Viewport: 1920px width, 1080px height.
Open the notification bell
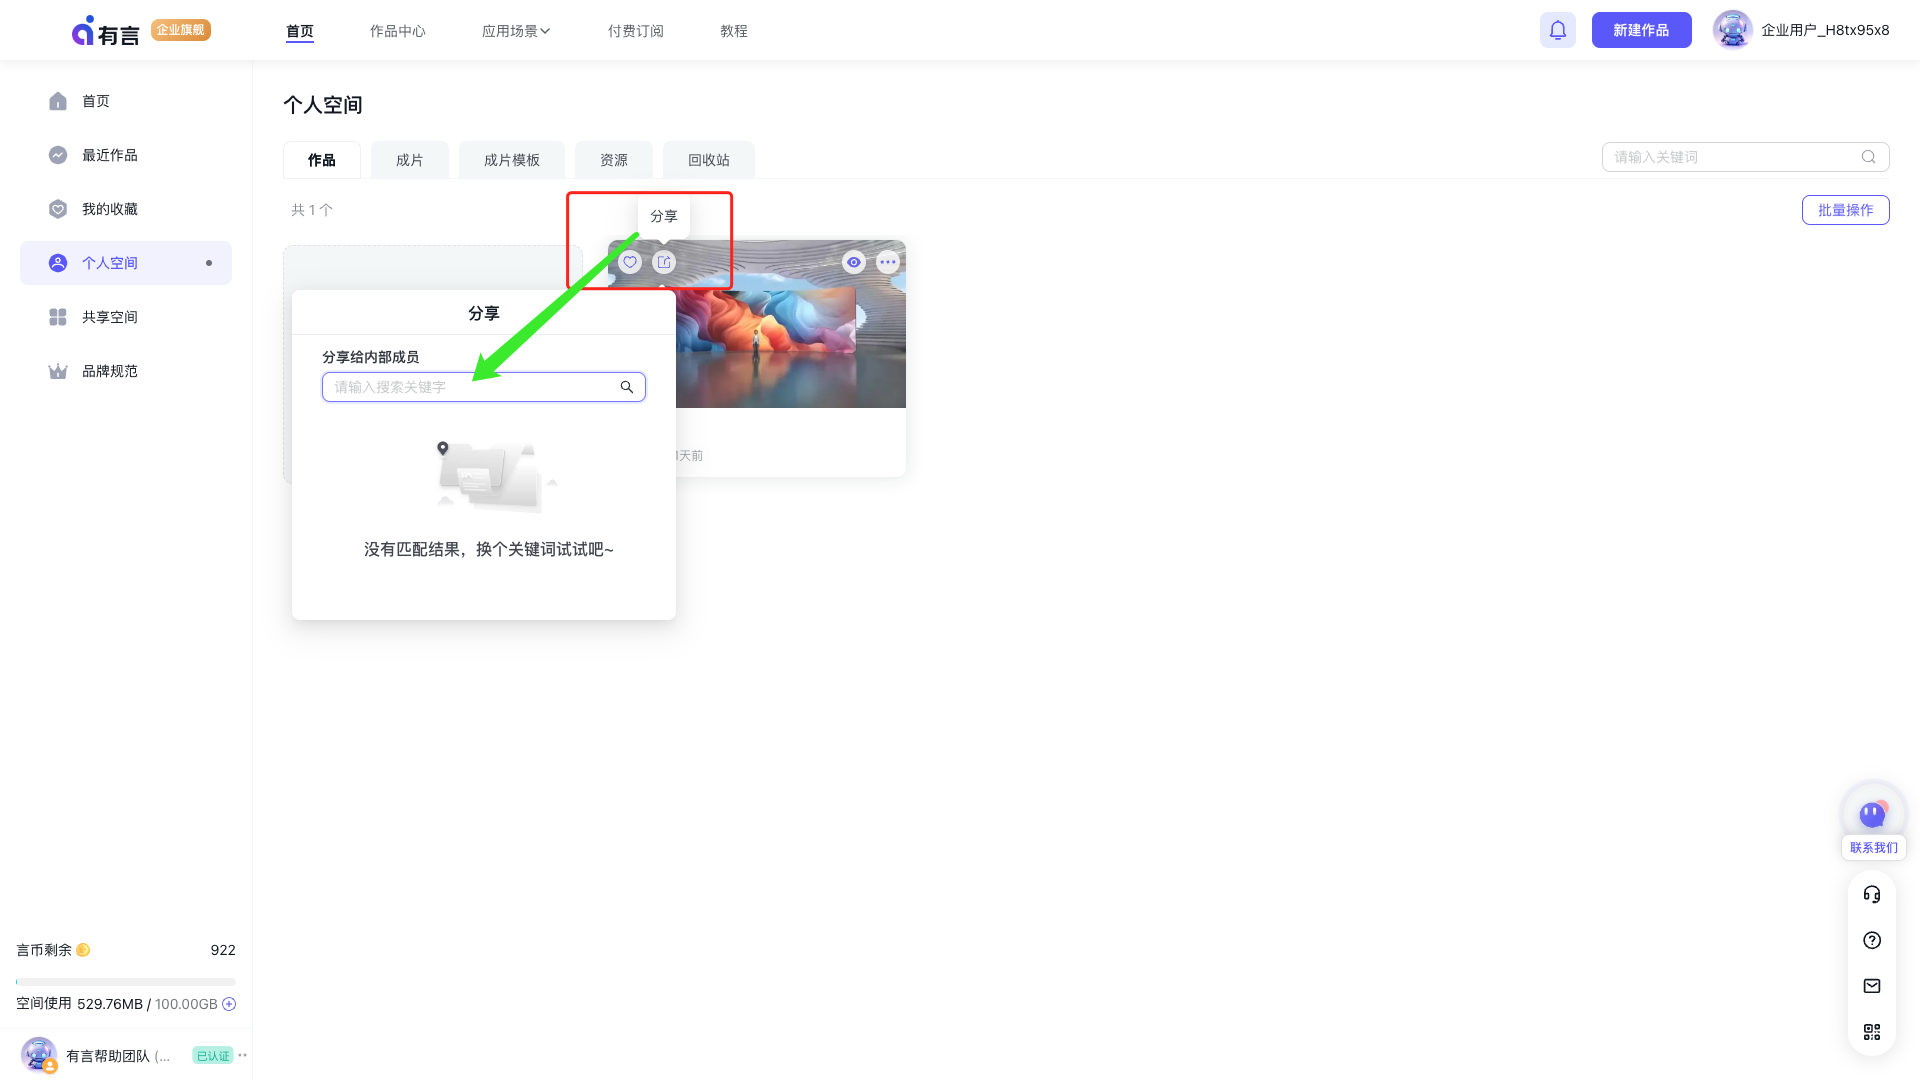pyautogui.click(x=1558, y=30)
